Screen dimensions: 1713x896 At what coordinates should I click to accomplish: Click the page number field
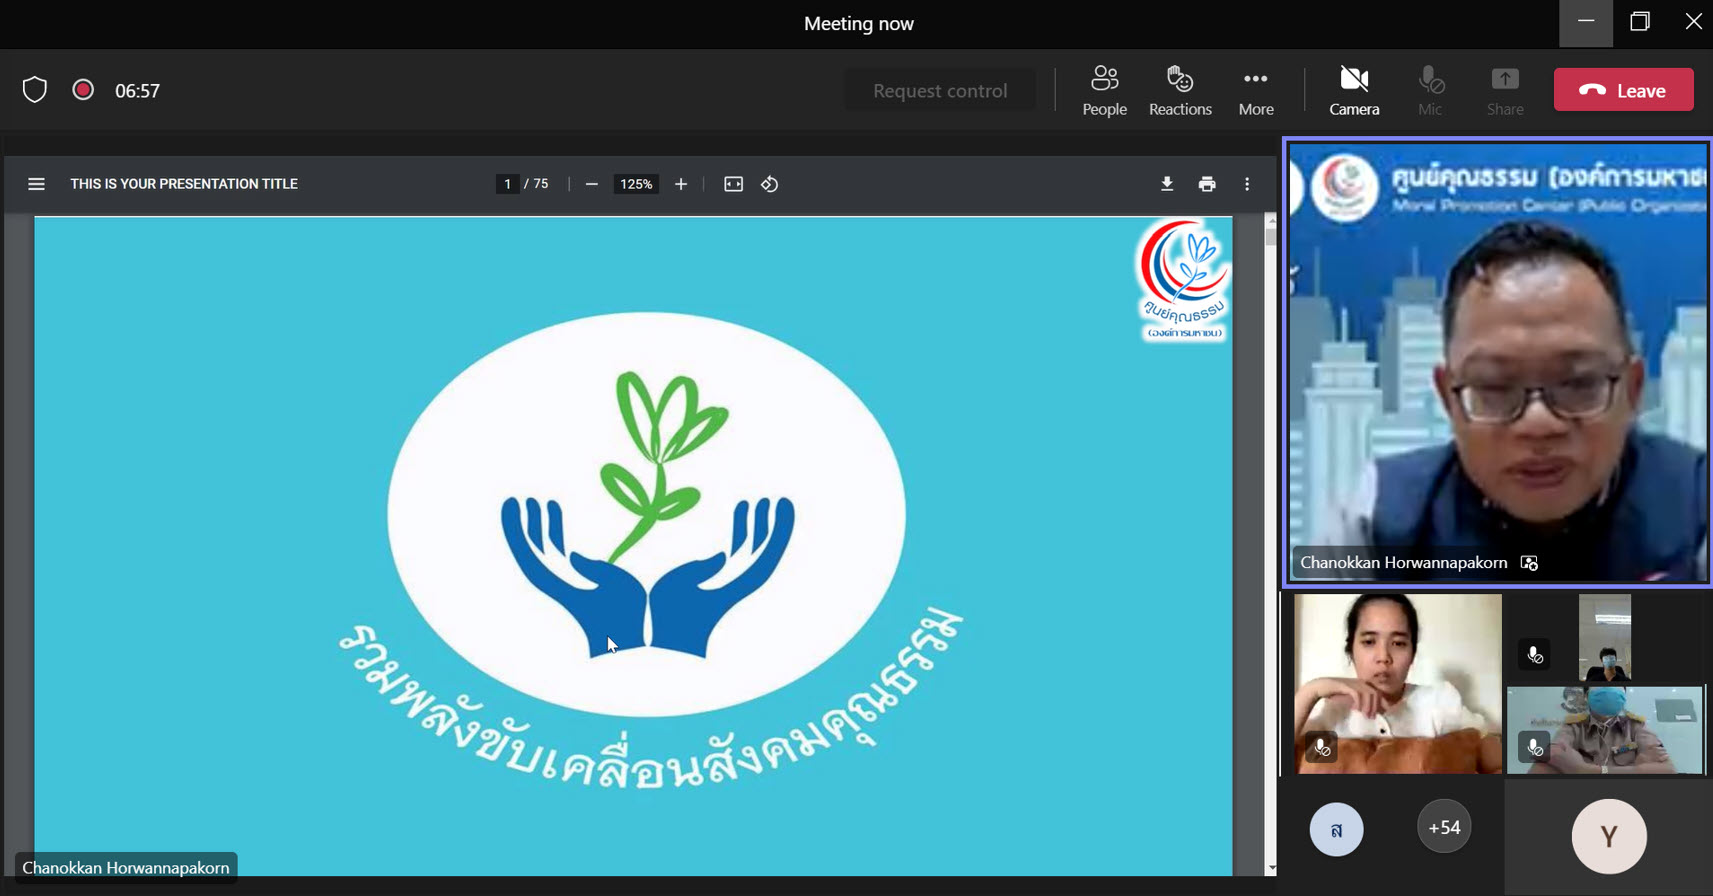pyautogui.click(x=507, y=184)
